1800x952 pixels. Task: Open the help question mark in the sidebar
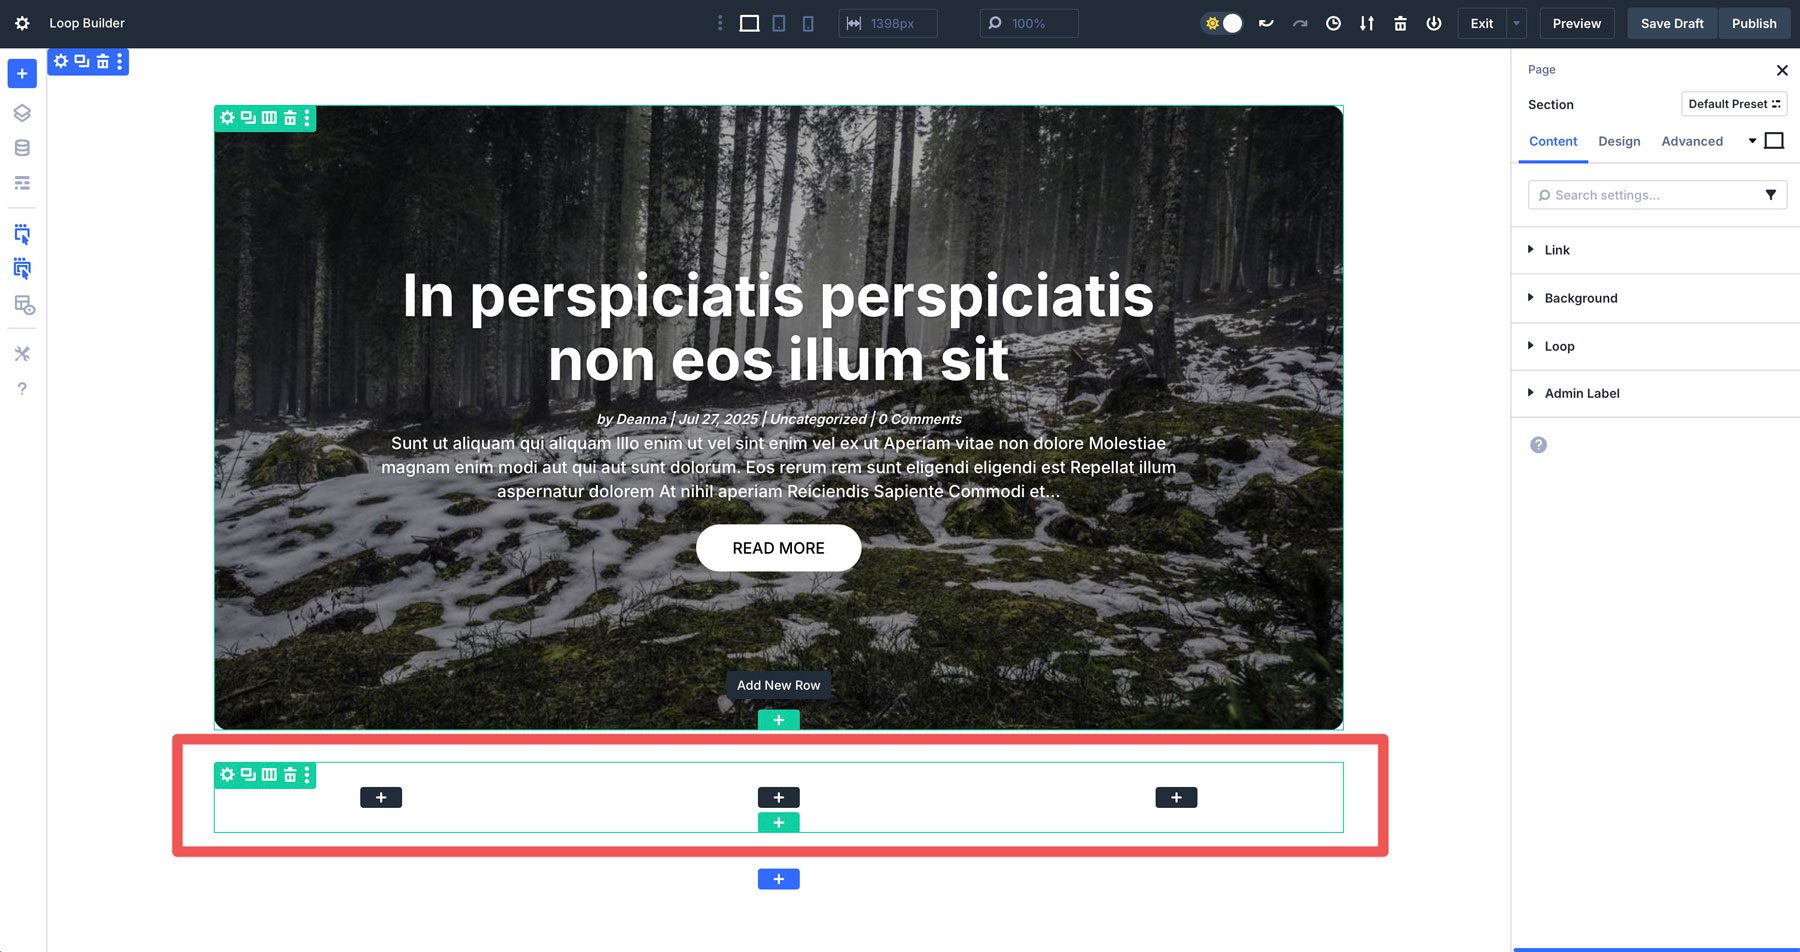pyautogui.click(x=22, y=389)
